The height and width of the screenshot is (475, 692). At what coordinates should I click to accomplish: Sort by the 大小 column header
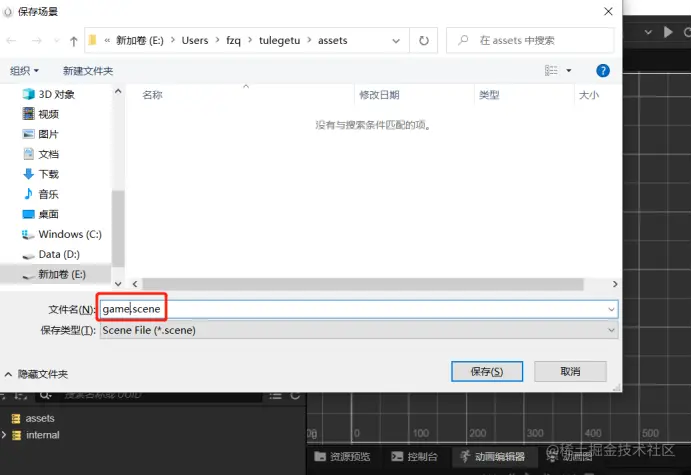pos(589,95)
